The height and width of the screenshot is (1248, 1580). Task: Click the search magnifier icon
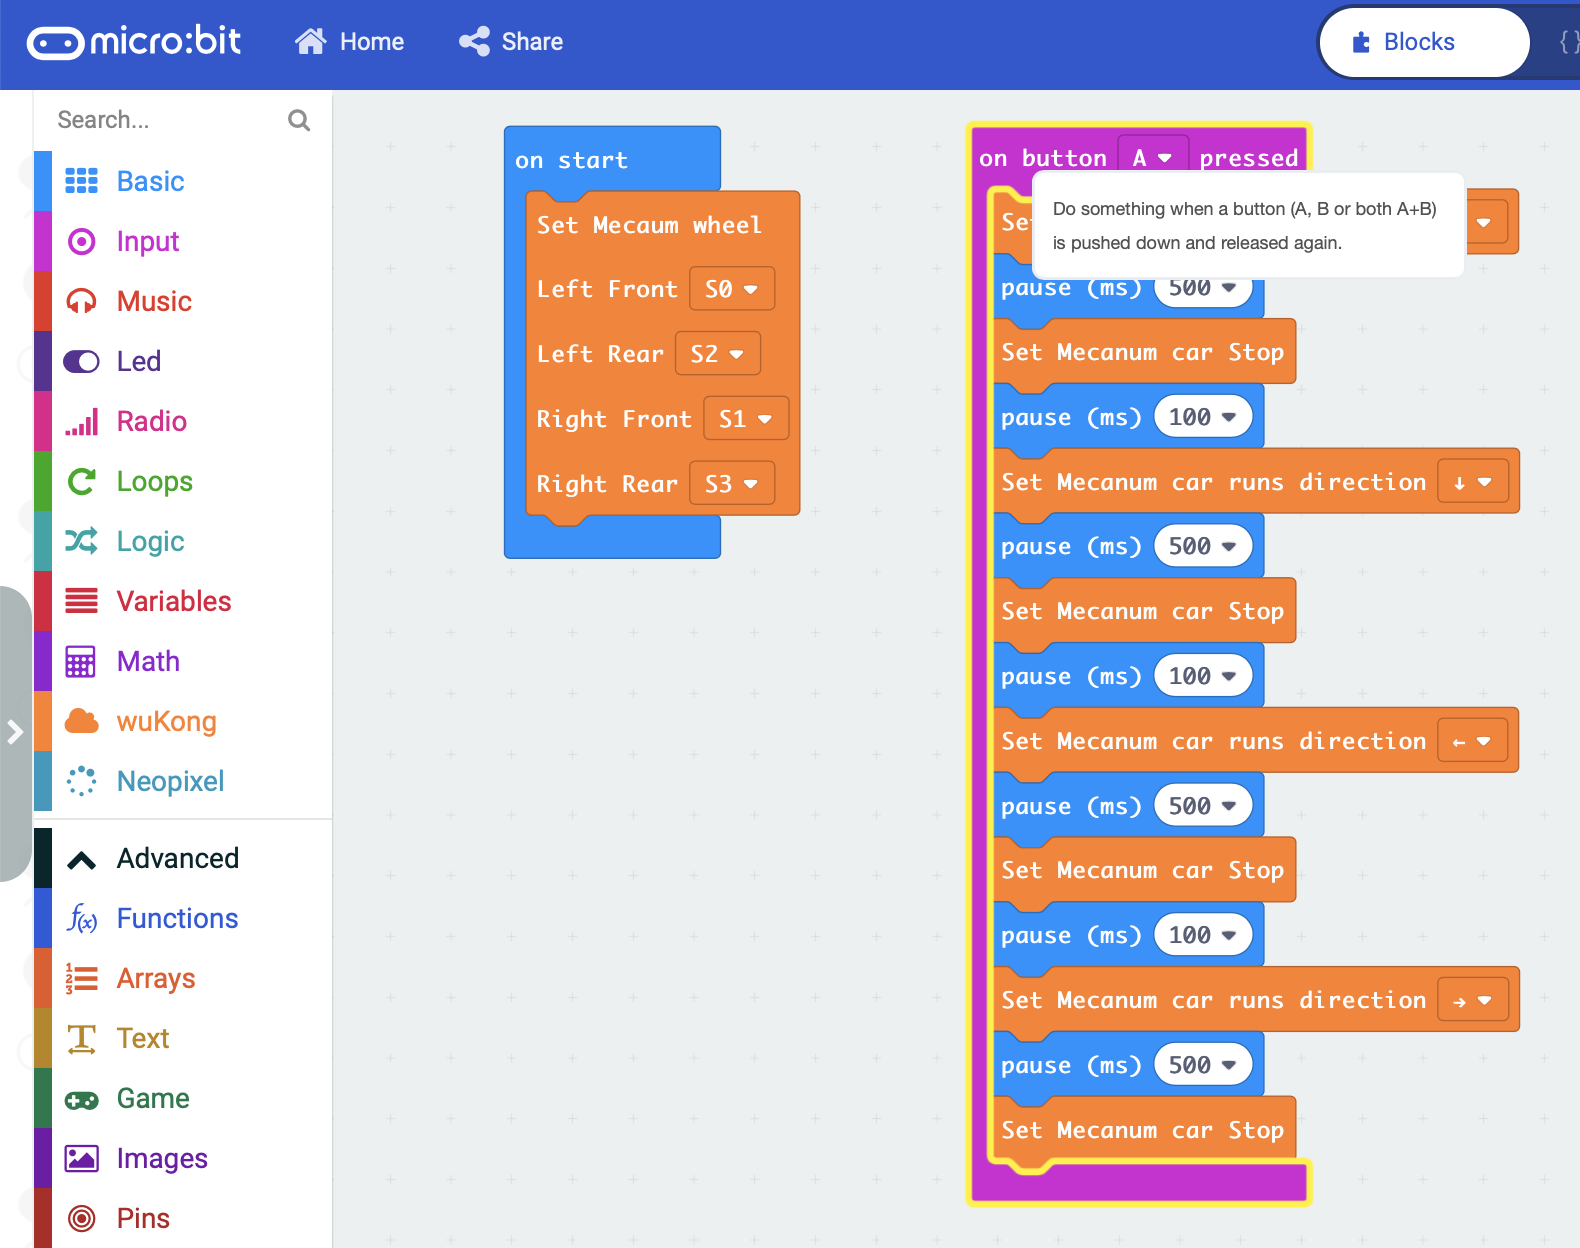tap(298, 120)
